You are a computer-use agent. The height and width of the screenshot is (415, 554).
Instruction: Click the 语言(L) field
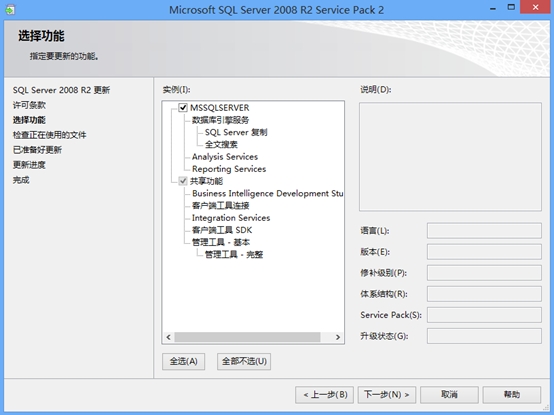click(484, 231)
